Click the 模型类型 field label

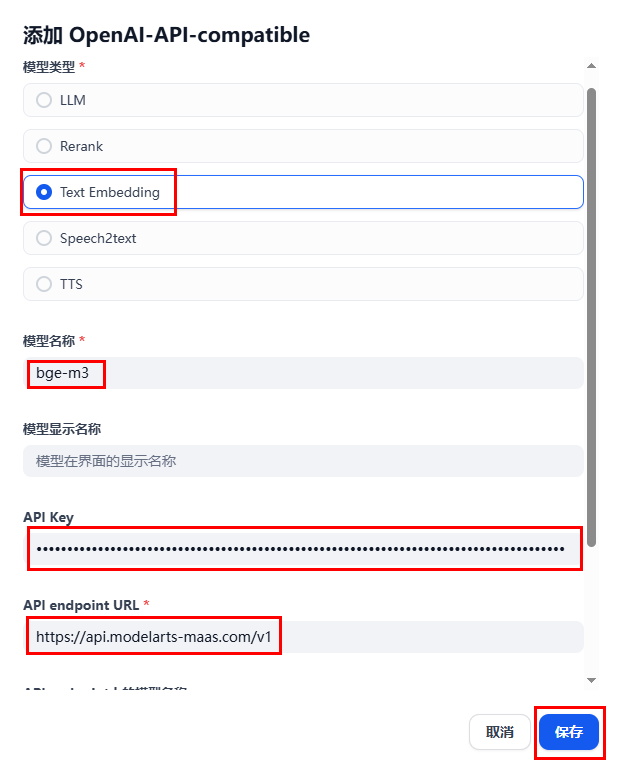pyautogui.click(x=49, y=66)
